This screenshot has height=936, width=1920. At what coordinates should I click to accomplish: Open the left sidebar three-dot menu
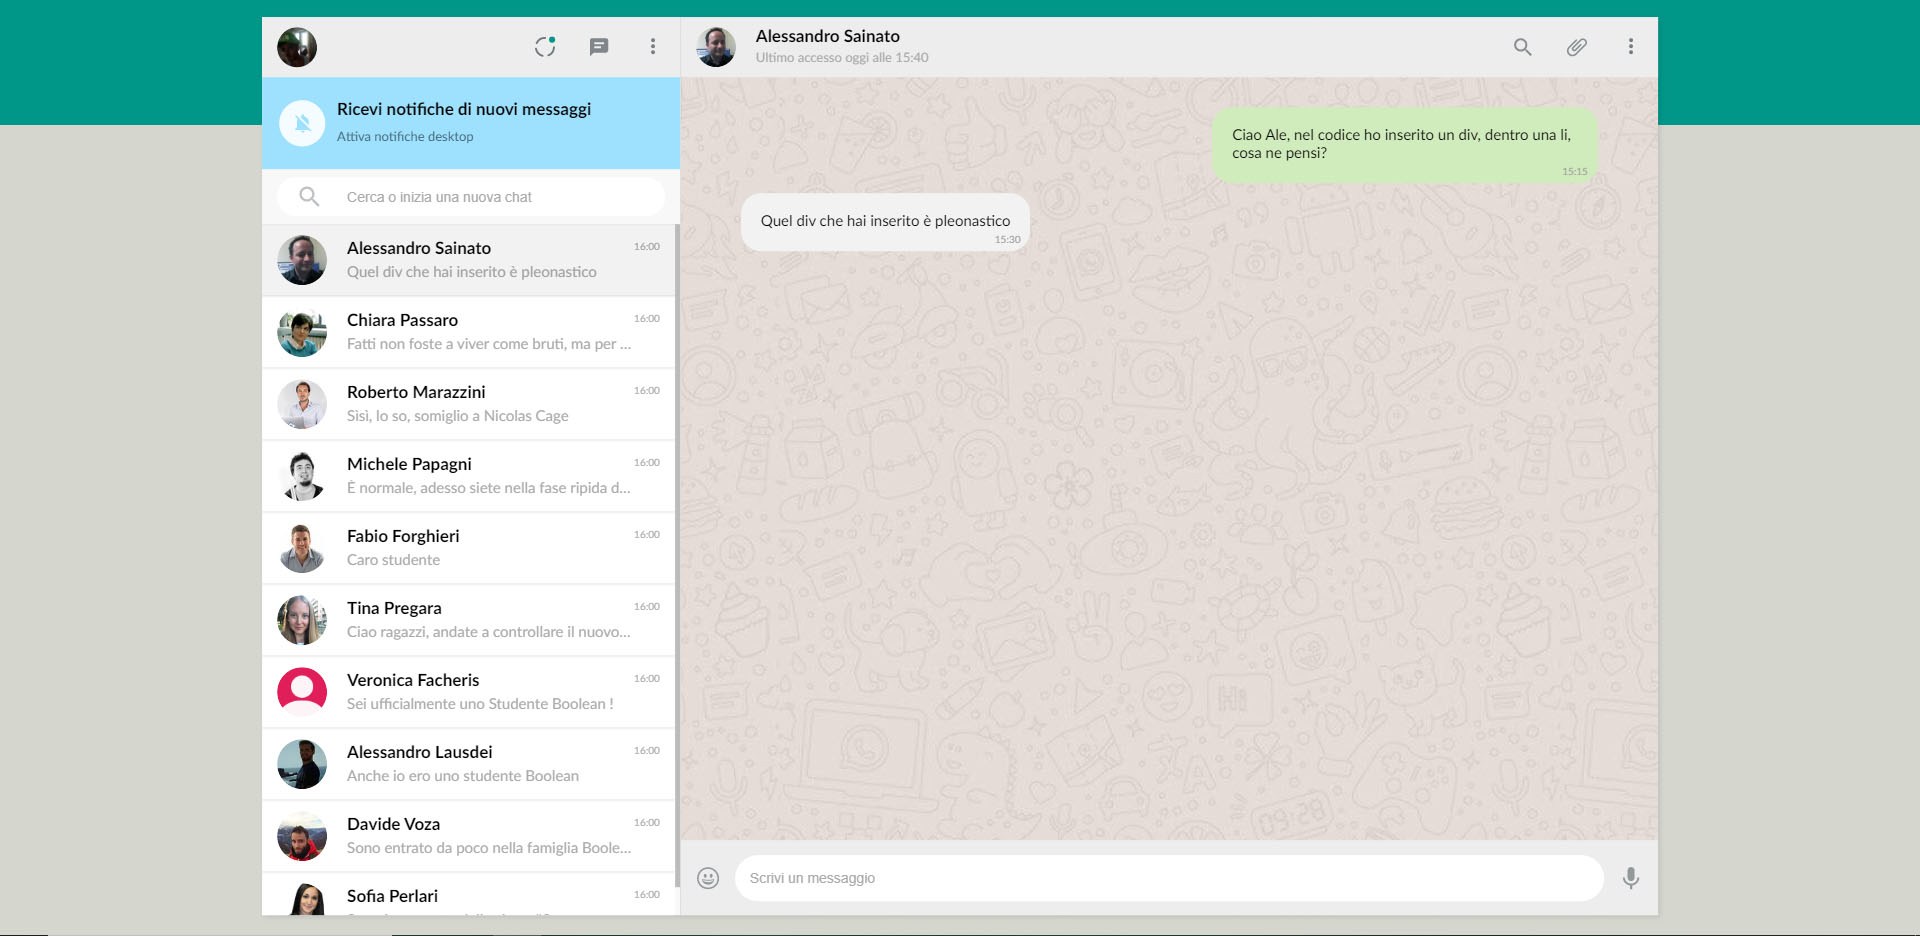tap(653, 46)
